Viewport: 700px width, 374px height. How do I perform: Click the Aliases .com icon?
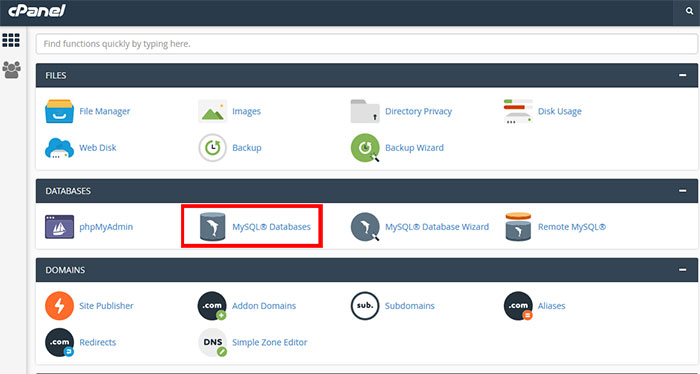tap(518, 306)
